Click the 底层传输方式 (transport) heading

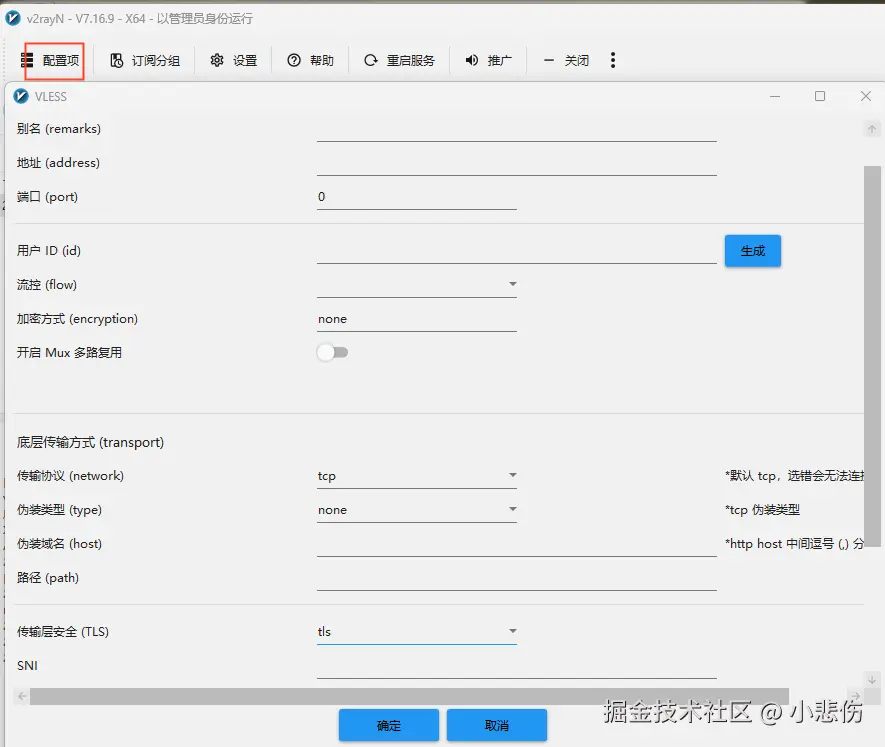(x=90, y=442)
